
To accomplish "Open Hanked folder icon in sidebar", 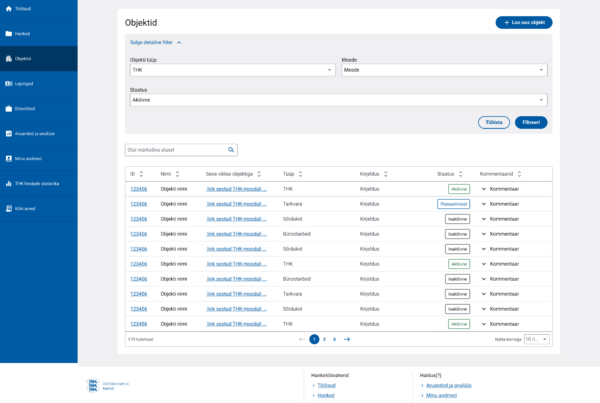I will tap(9, 33).
